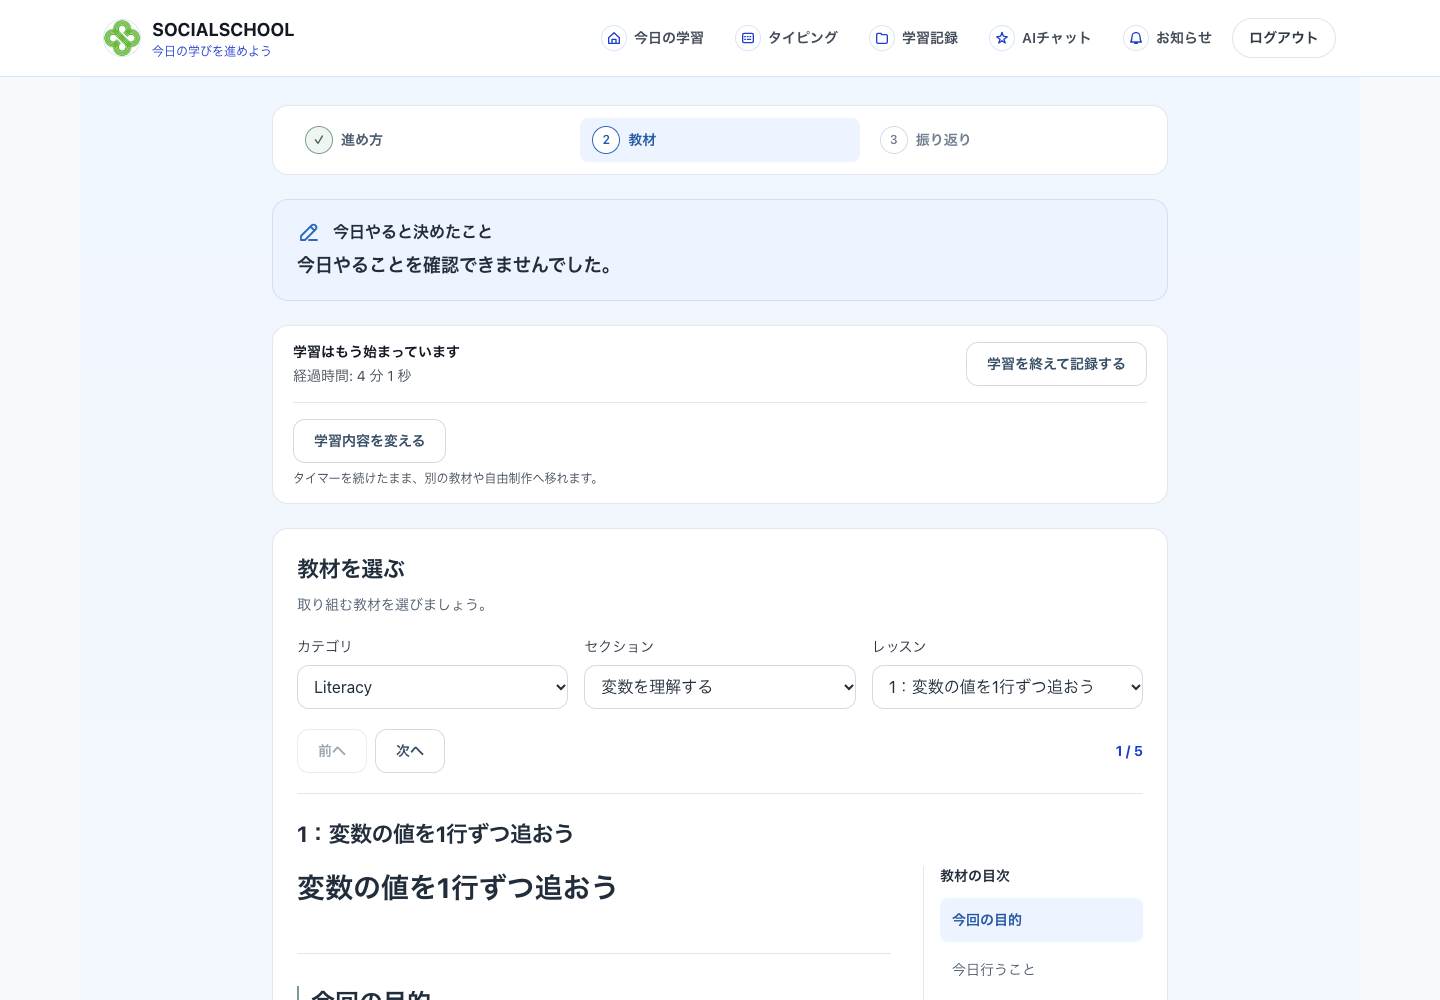Click the keyboard icon beside タイピング
This screenshot has height=1000, width=1440.
tap(748, 38)
